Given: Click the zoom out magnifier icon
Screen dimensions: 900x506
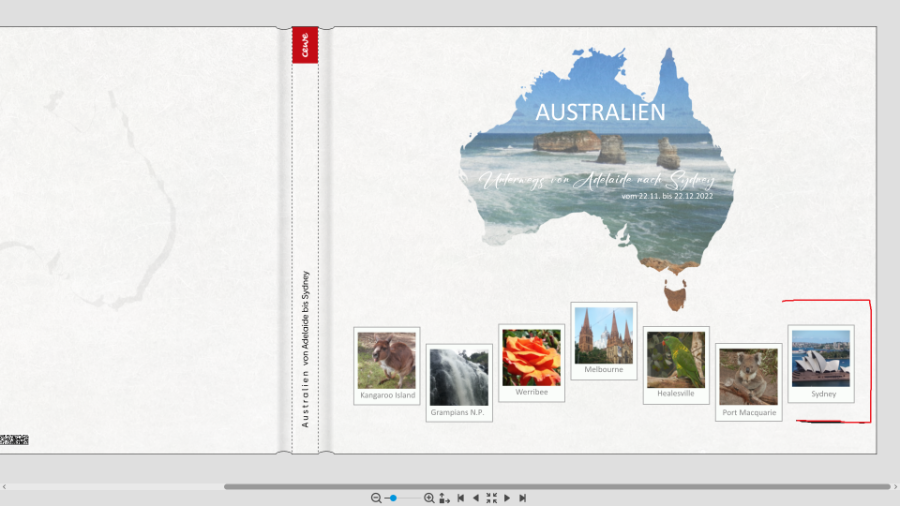Looking at the screenshot, I should click(376, 498).
